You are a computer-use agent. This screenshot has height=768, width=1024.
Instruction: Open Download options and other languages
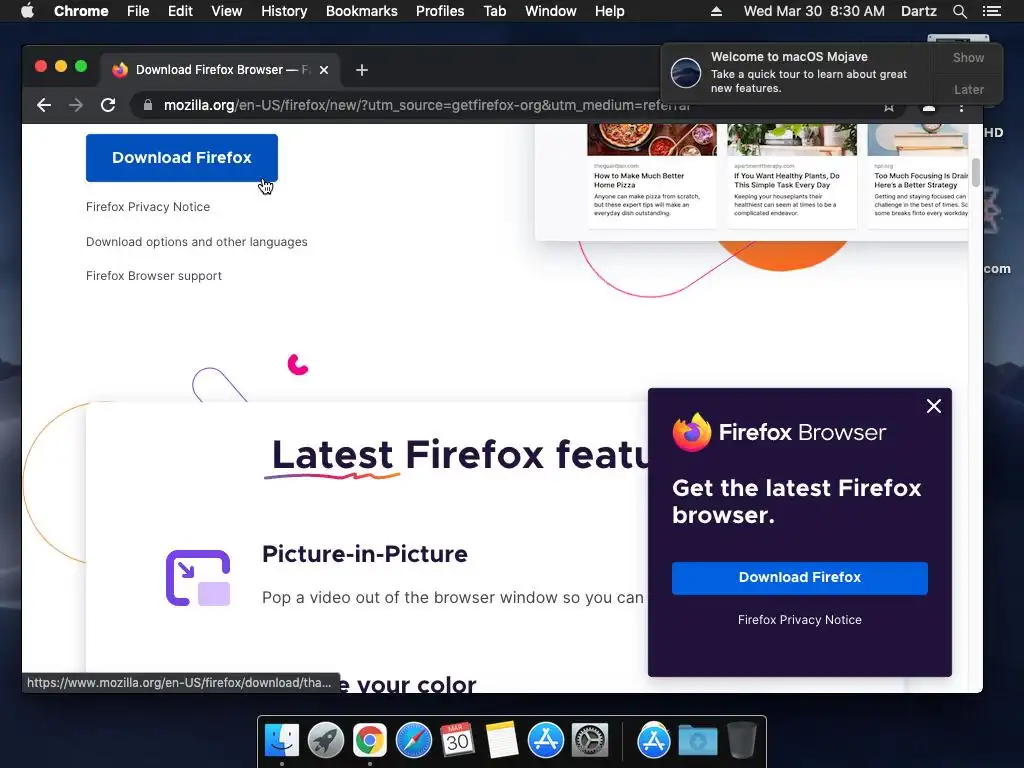[x=197, y=242]
